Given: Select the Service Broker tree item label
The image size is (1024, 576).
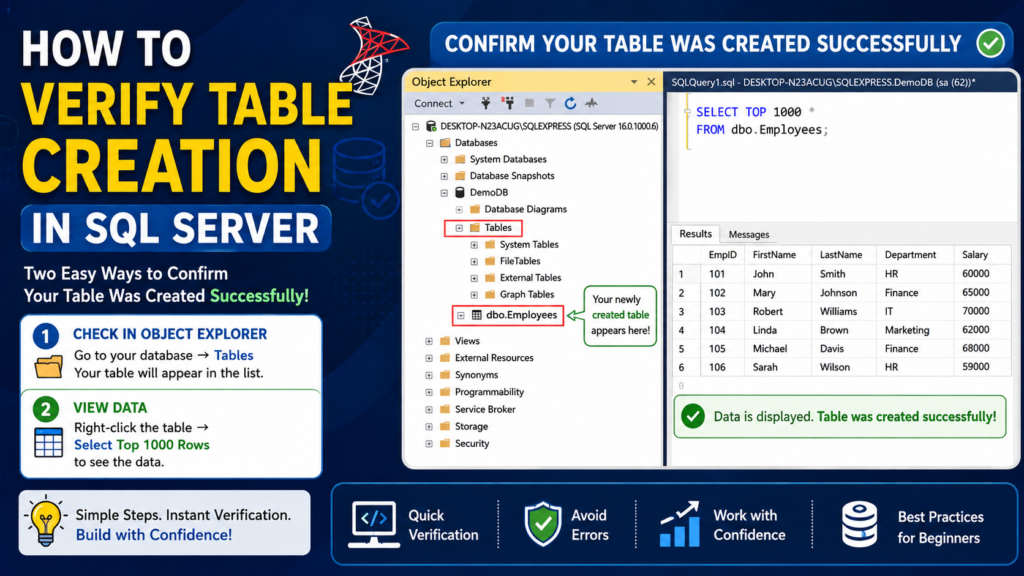Looking at the screenshot, I should coord(485,409).
